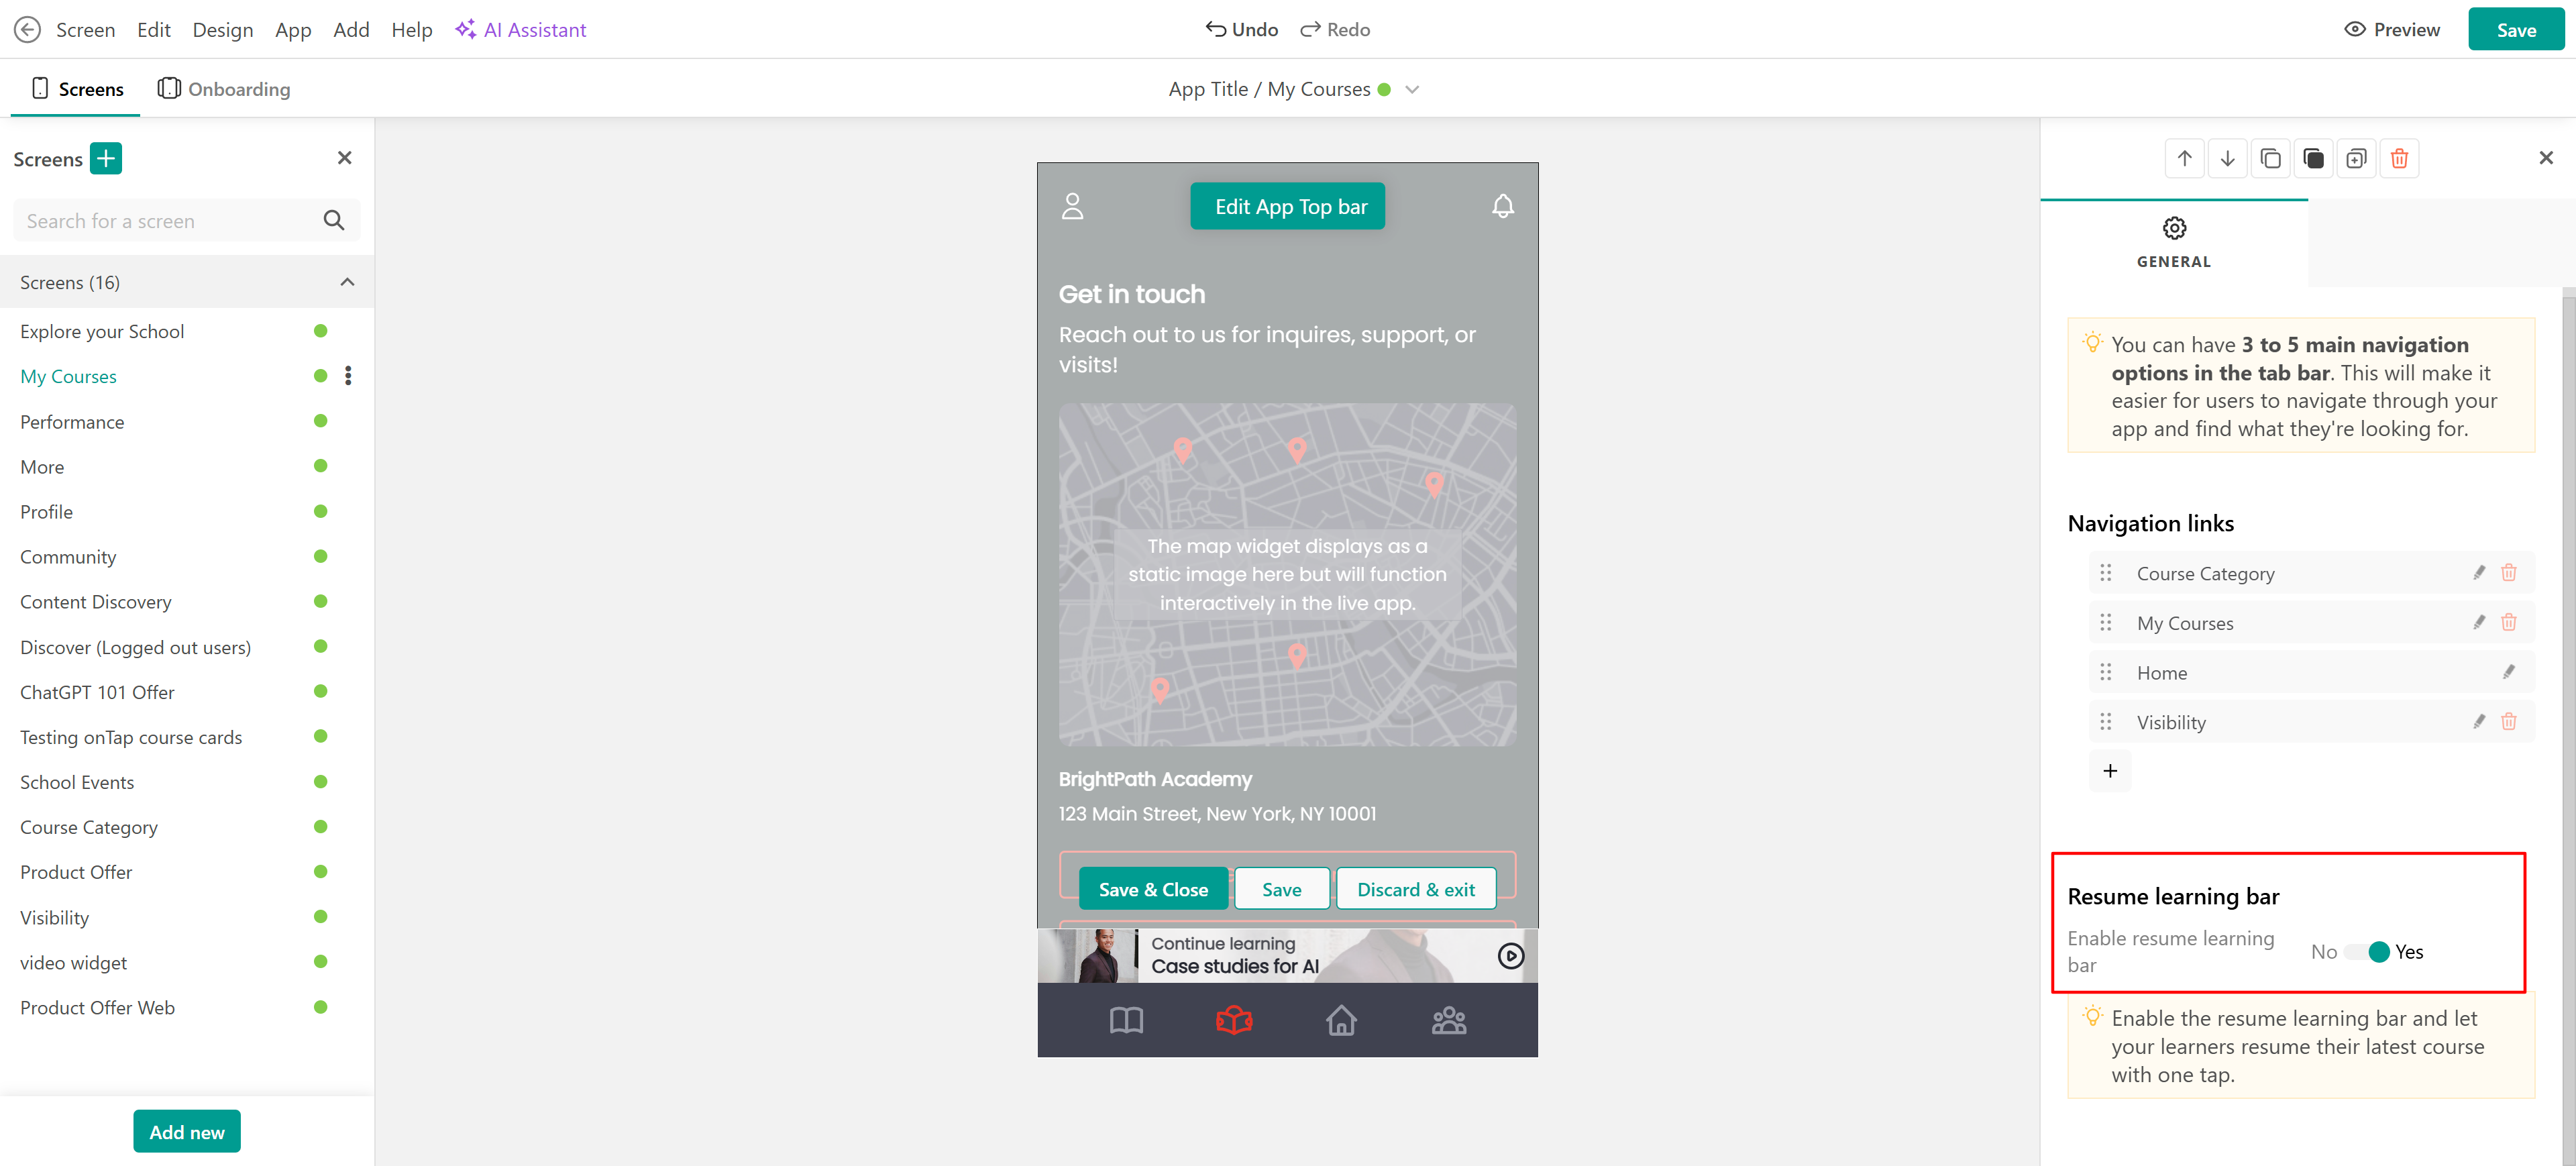Collapse the Screens (16) list
Viewport: 2576px width, 1166px height.
[347, 282]
